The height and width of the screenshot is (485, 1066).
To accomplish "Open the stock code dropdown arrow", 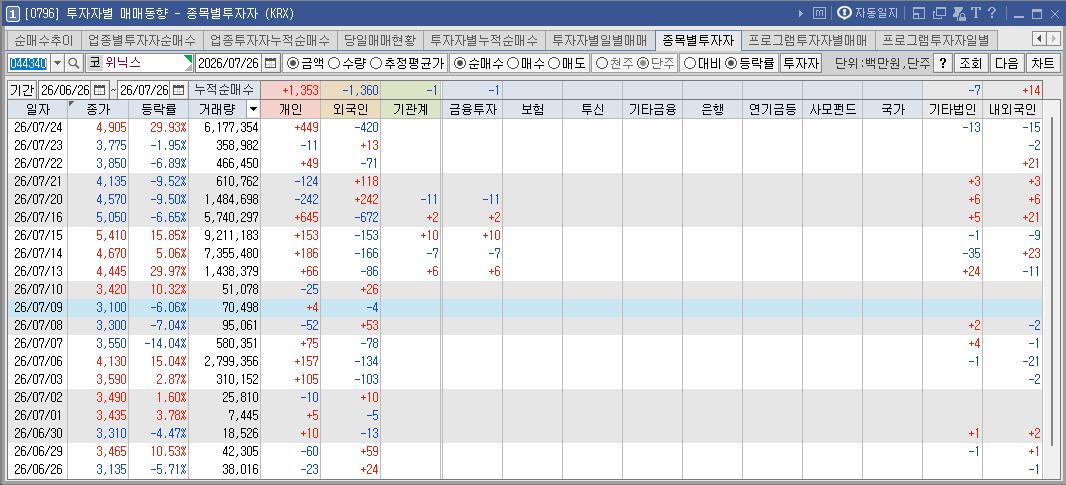I will pos(57,63).
